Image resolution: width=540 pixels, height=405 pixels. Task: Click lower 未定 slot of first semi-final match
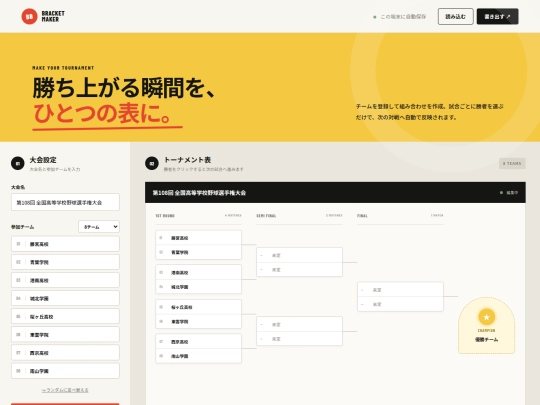pos(299,270)
